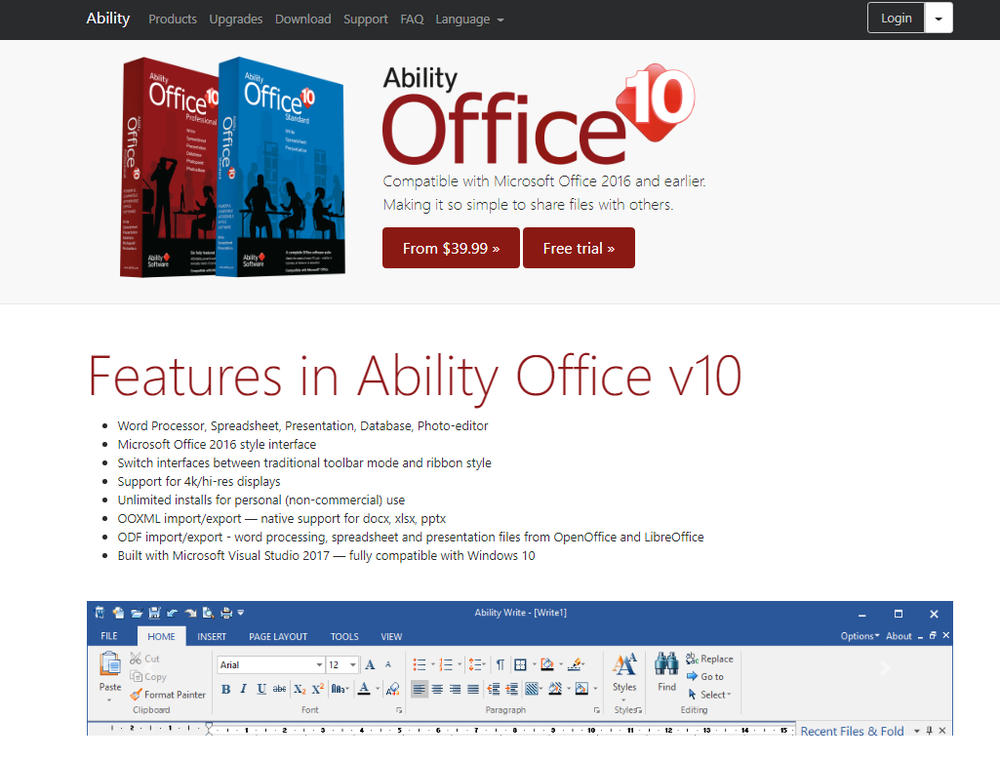
Task: Expand the Font dialog launcher
Action: (399, 710)
